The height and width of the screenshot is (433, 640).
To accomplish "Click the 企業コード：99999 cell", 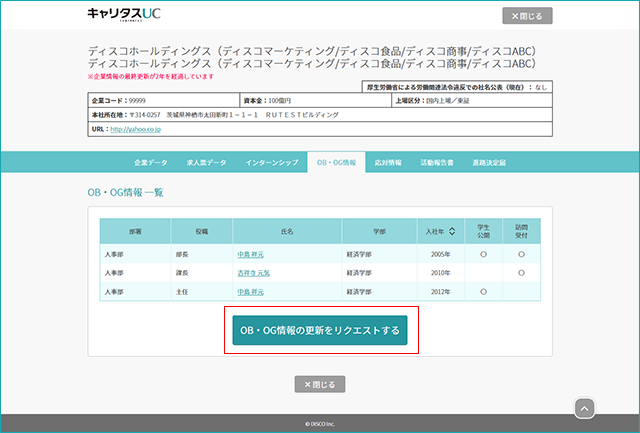I will (x=164, y=100).
